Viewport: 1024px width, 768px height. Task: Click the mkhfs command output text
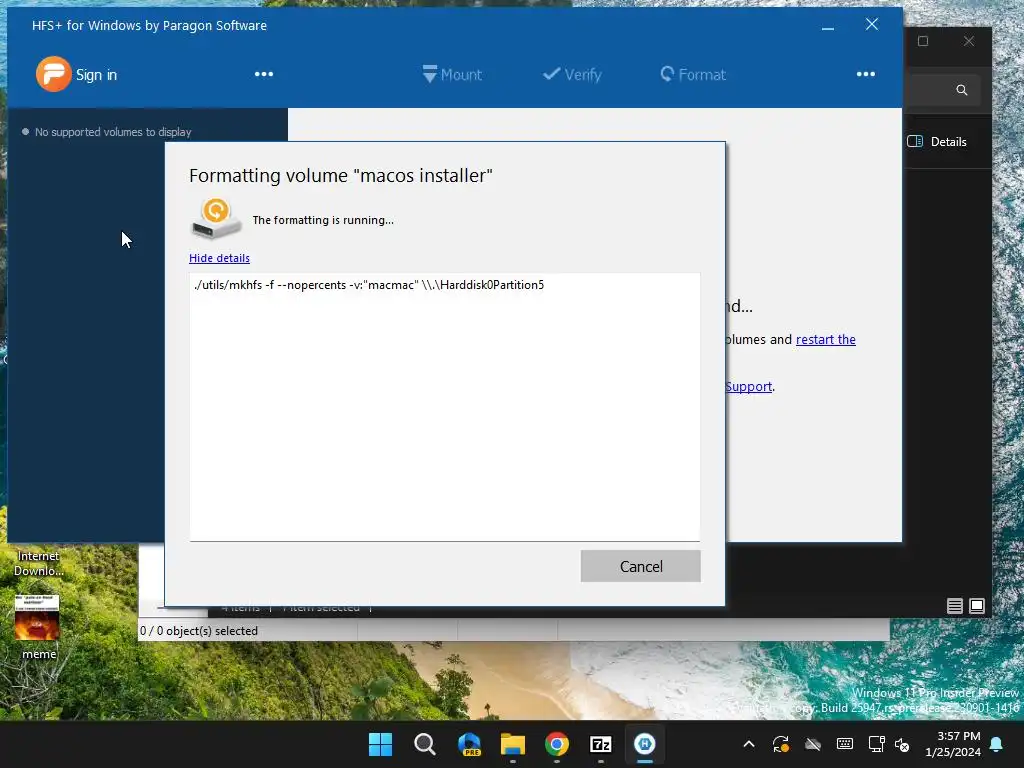368,285
